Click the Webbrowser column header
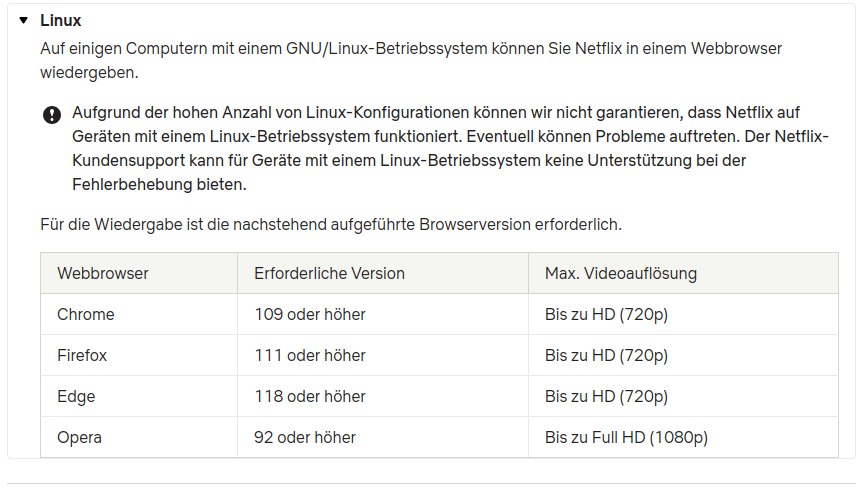 coord(139,273)
